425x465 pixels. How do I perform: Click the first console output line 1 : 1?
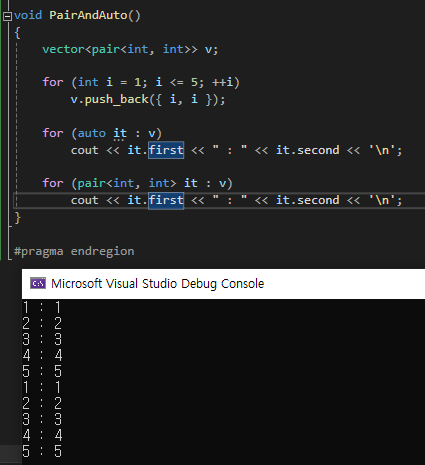point(42,307)
